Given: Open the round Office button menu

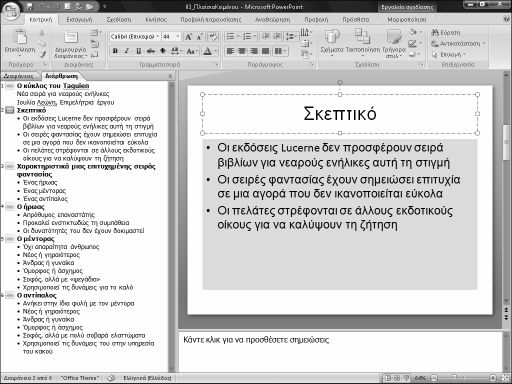Looking at the screenshot, I should 11,11.
